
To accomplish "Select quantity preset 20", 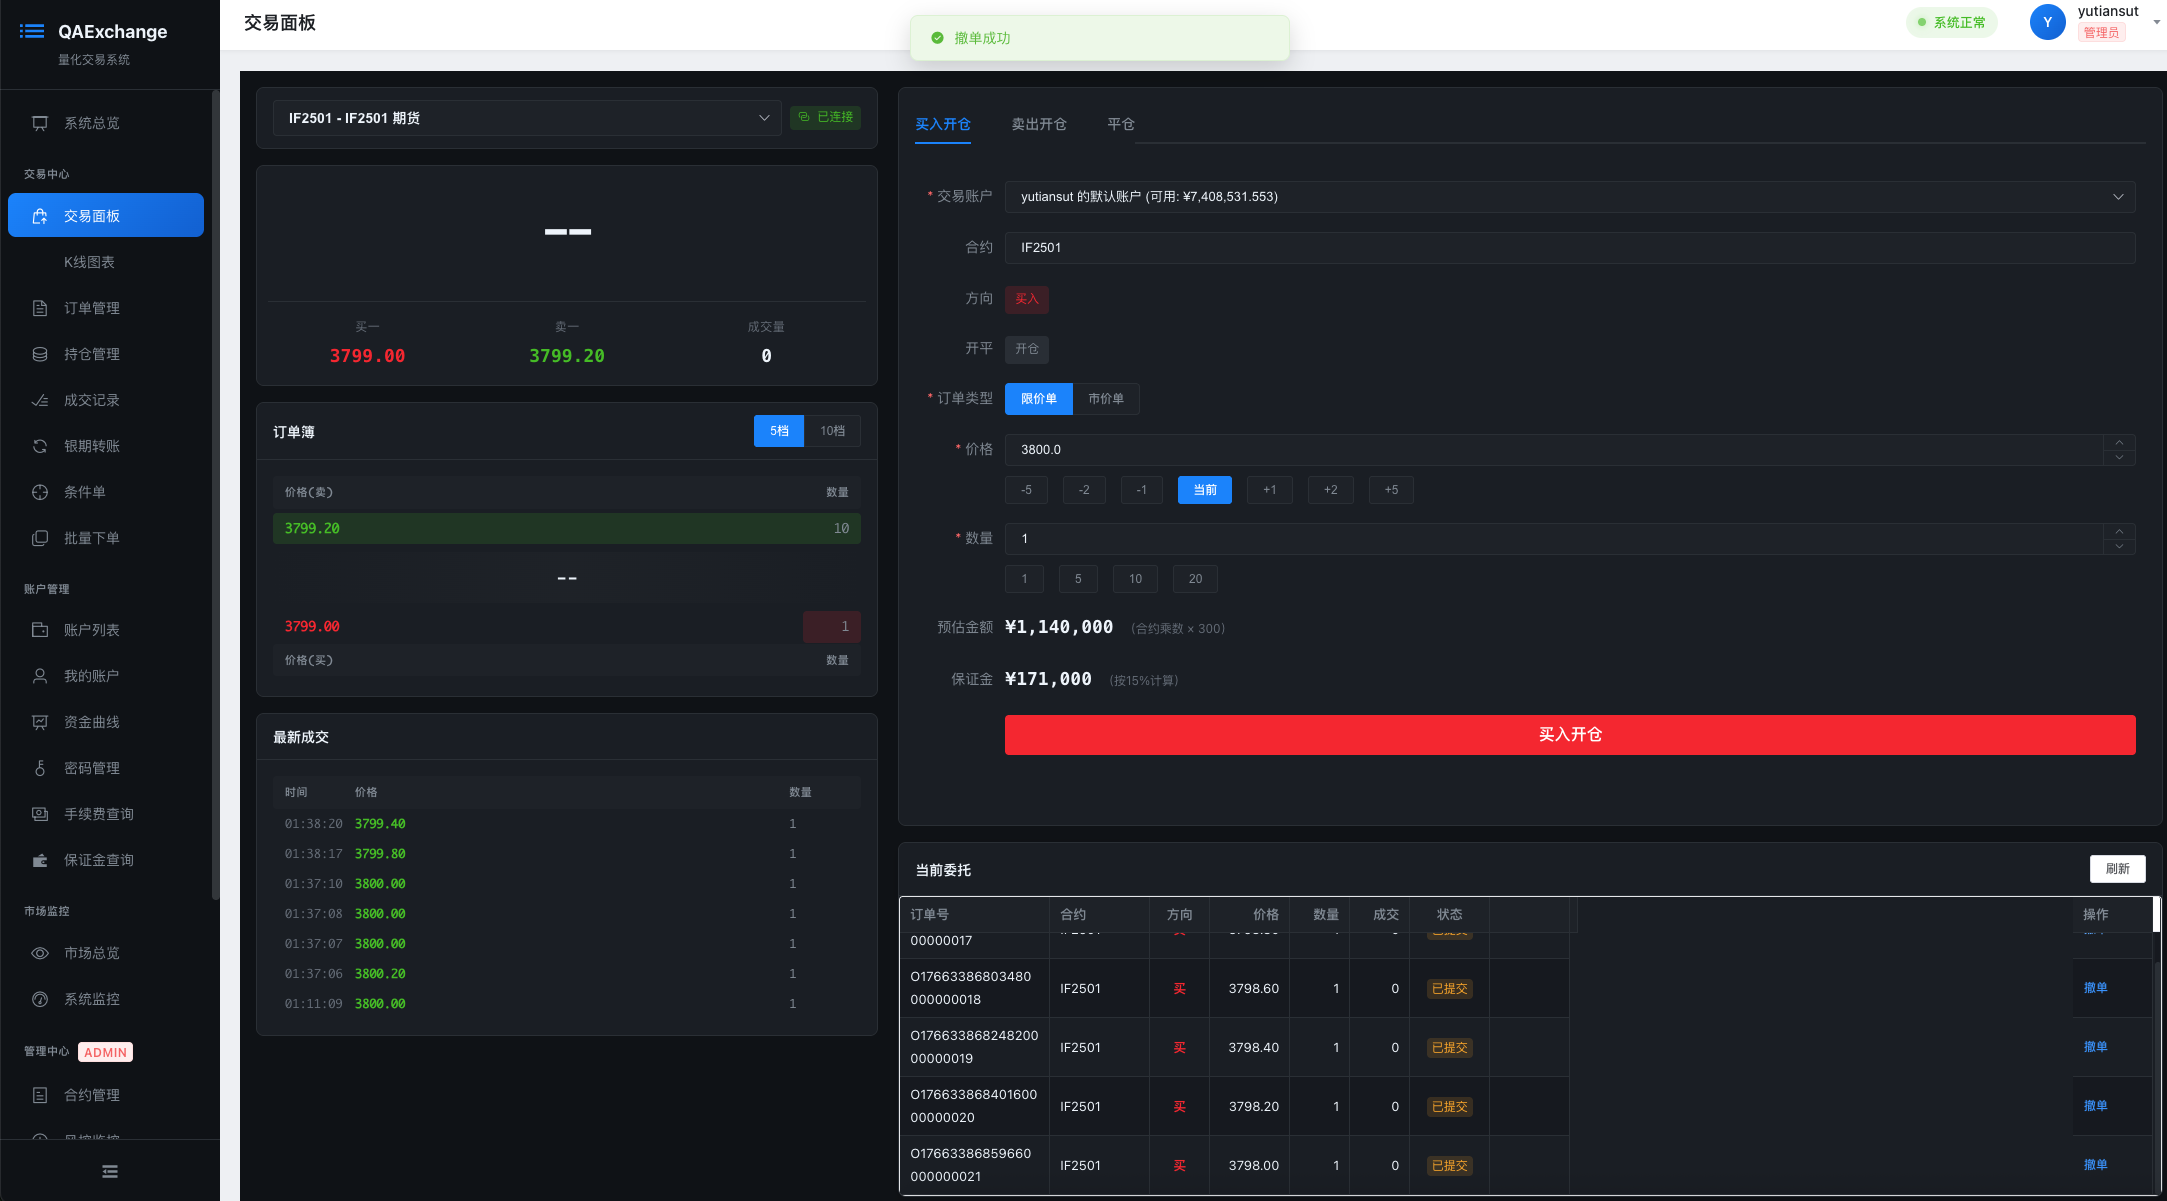I will tap(1194, 578).
